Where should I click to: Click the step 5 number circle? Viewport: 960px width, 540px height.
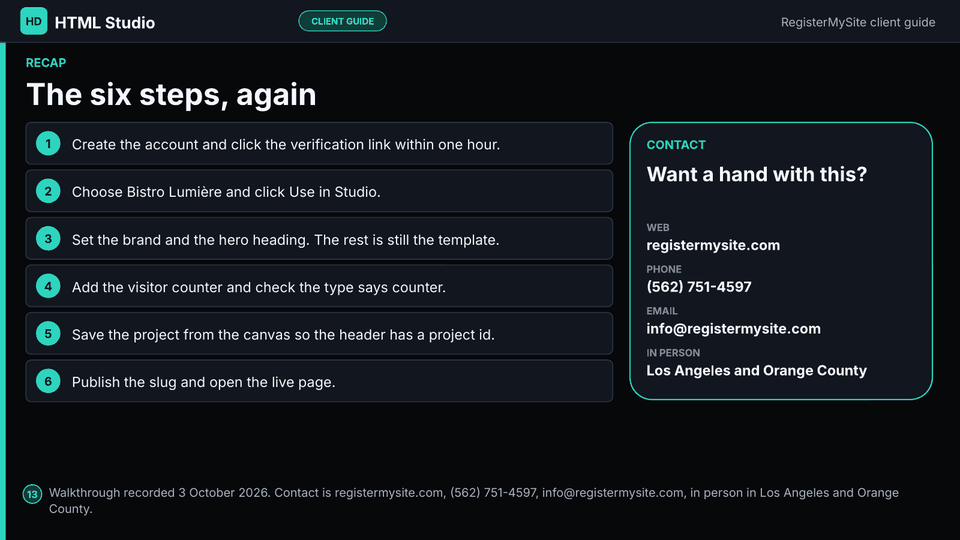point(48,334)
